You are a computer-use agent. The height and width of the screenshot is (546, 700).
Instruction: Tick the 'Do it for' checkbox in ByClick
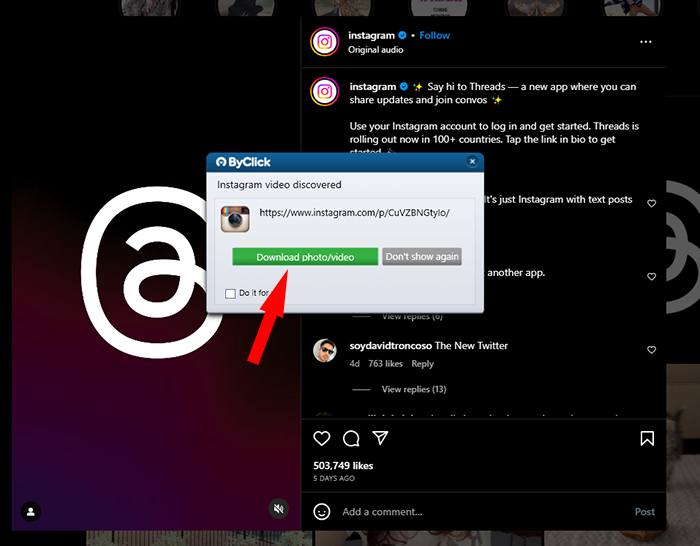pyautogui.click(x=230, y=293)
